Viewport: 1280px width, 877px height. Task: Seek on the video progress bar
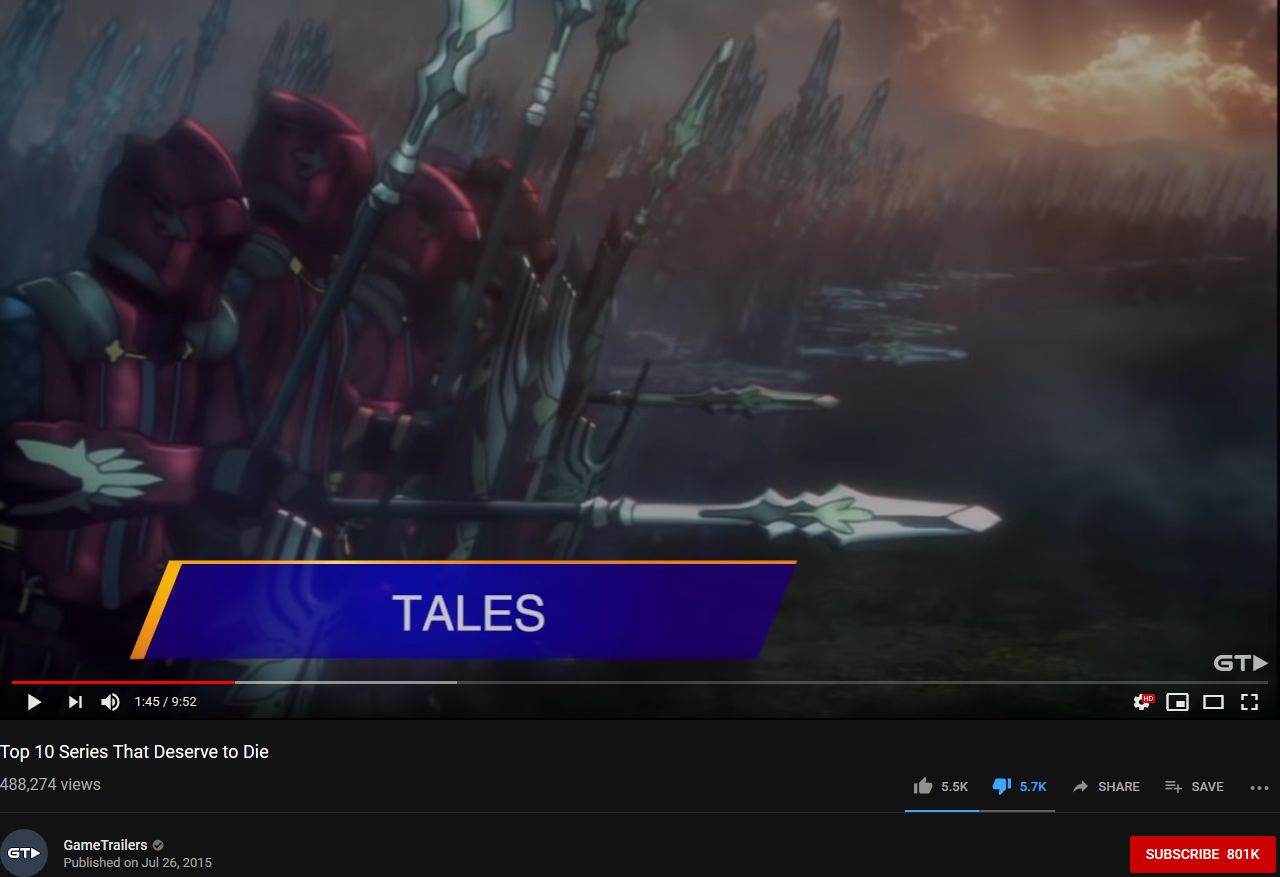point(640,682)
